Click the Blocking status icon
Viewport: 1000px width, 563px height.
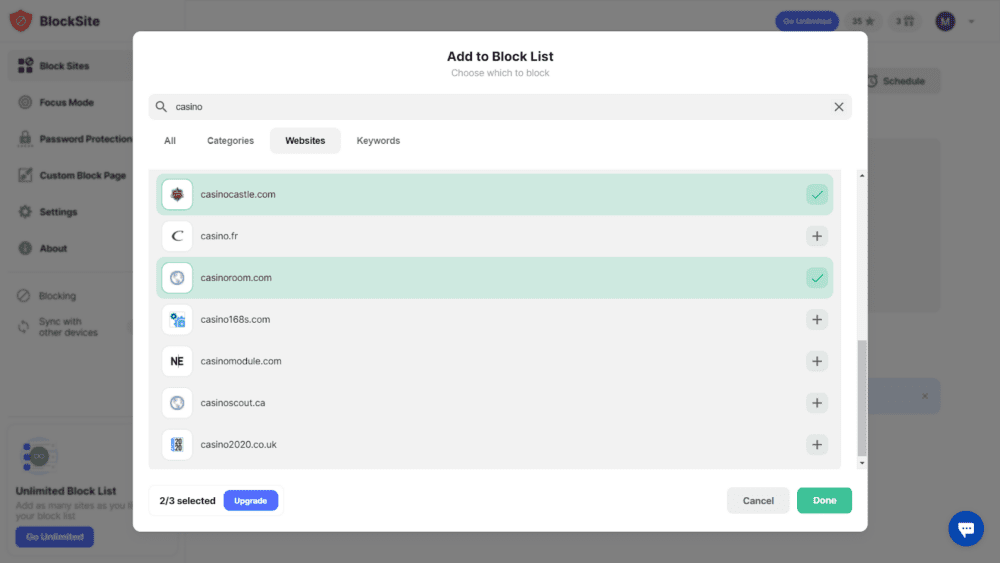tap(24, 296)
